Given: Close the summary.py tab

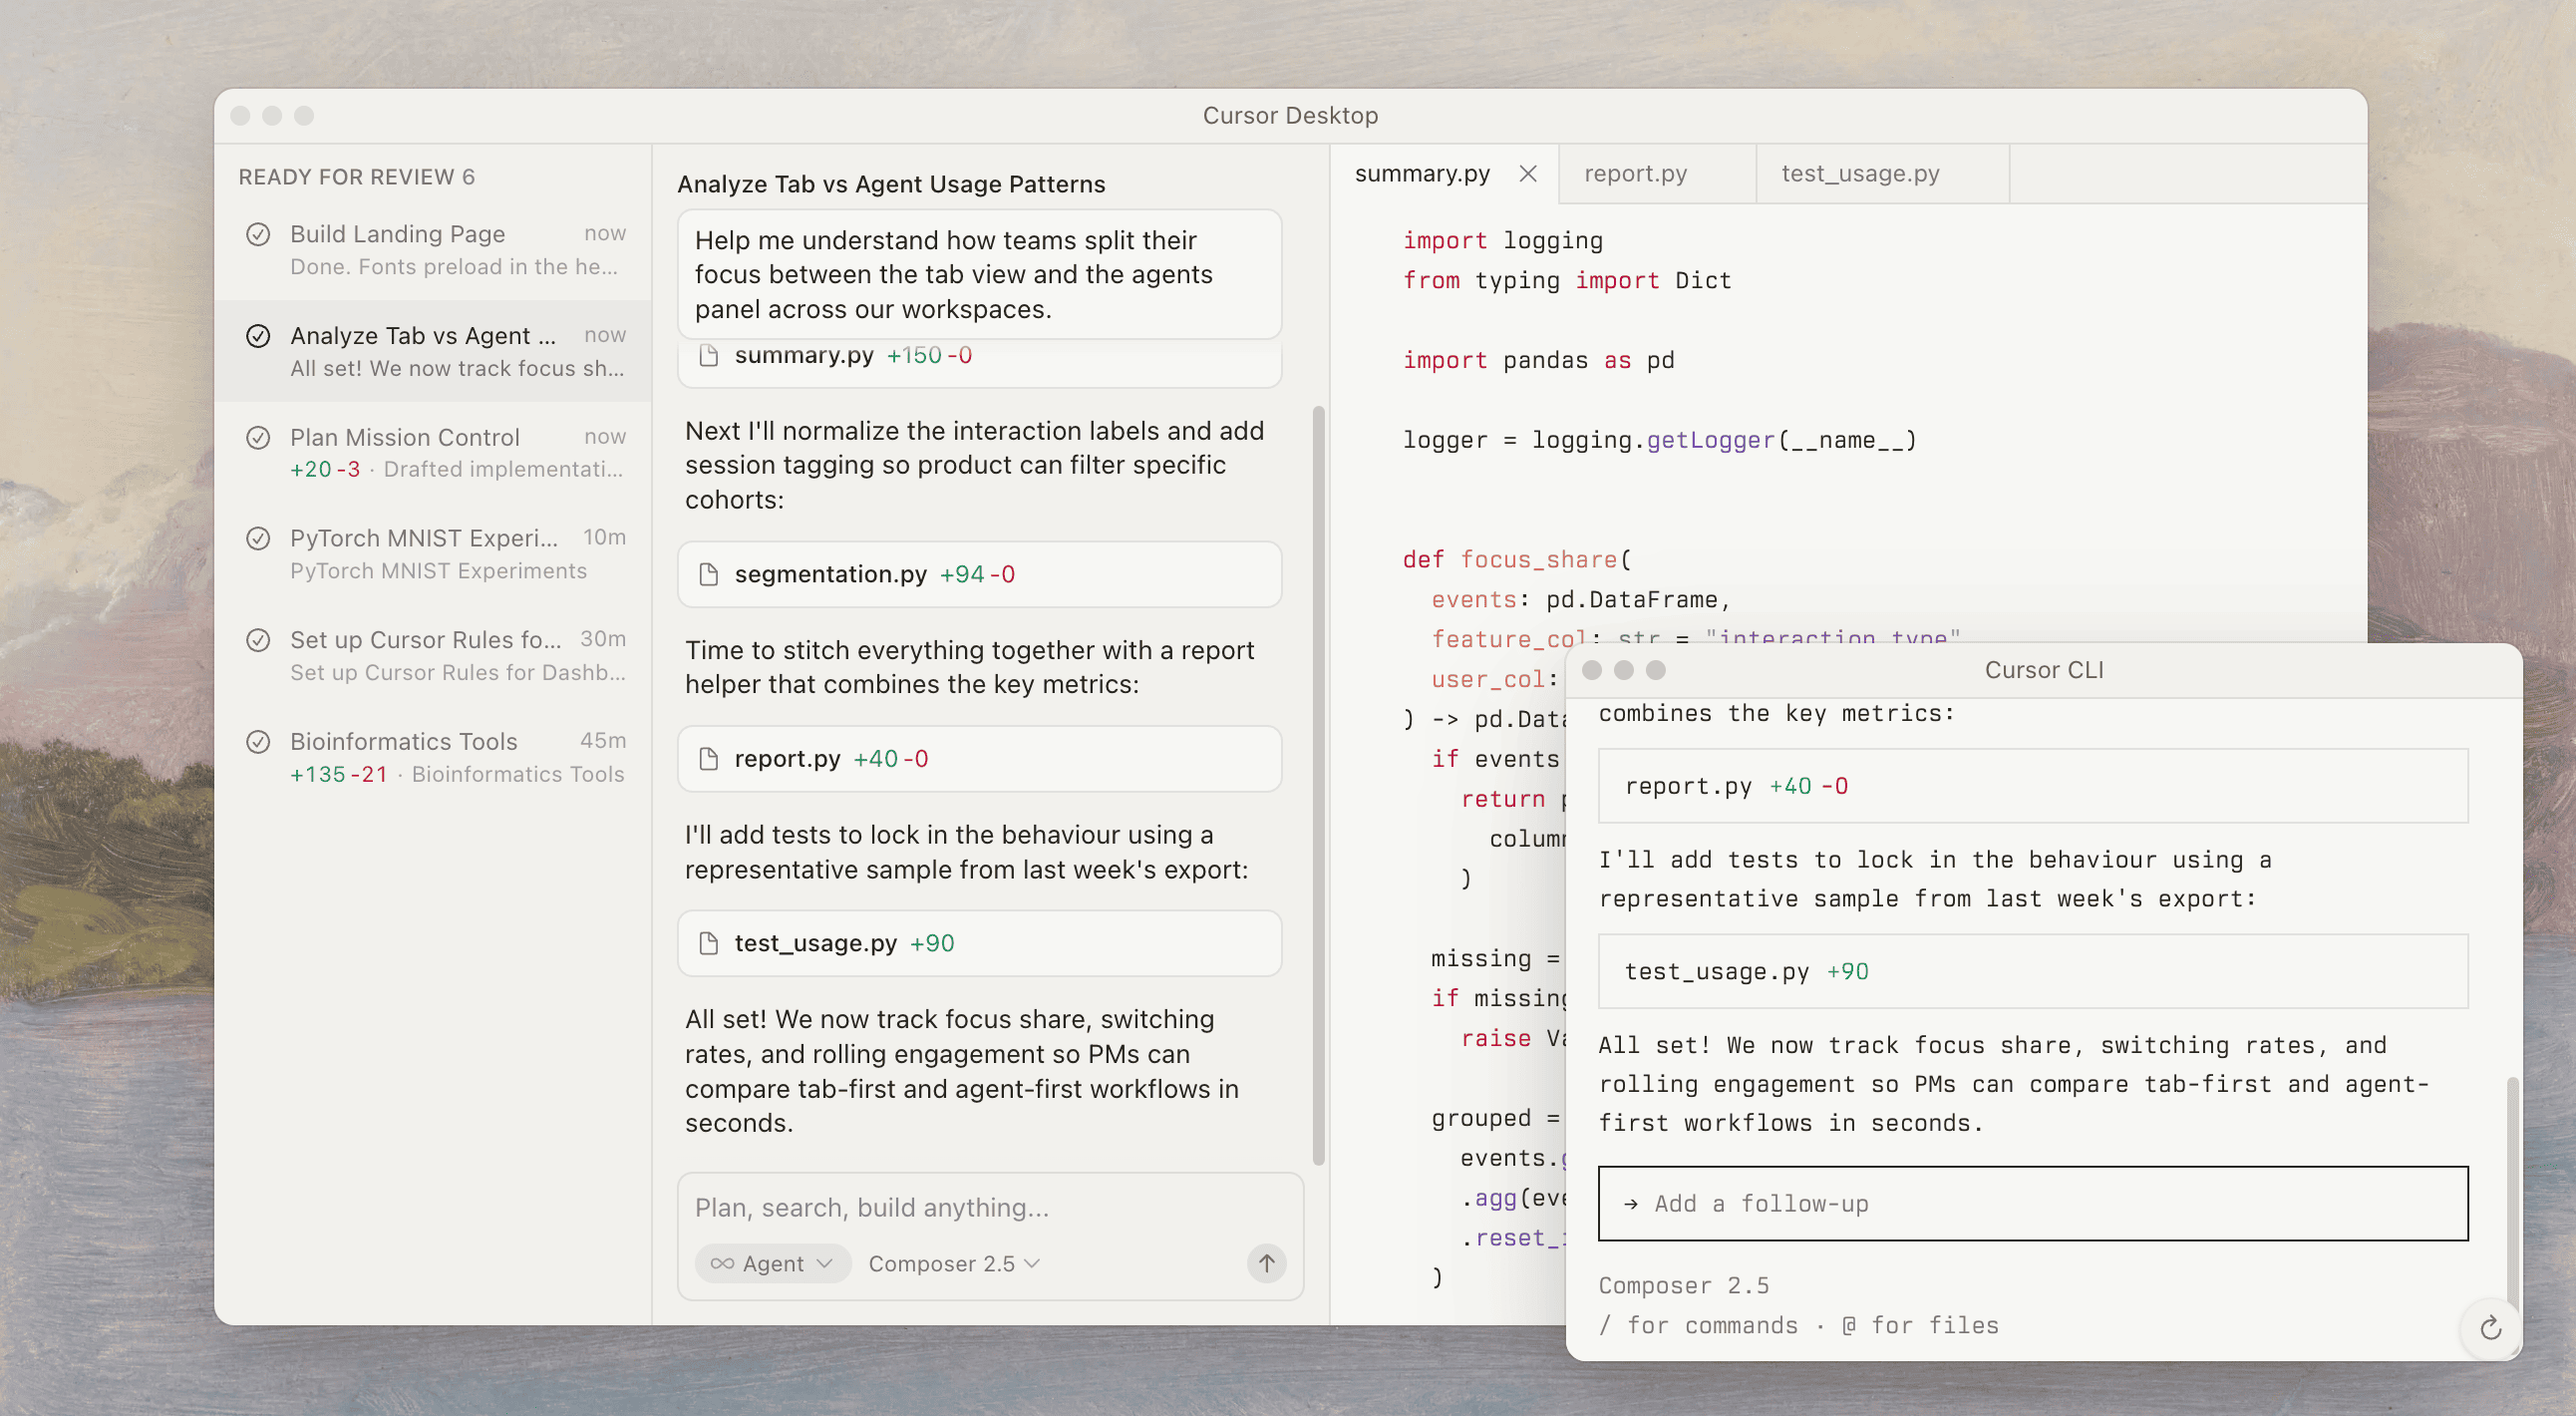Looking at the screenshot, I should [1528, 174].
